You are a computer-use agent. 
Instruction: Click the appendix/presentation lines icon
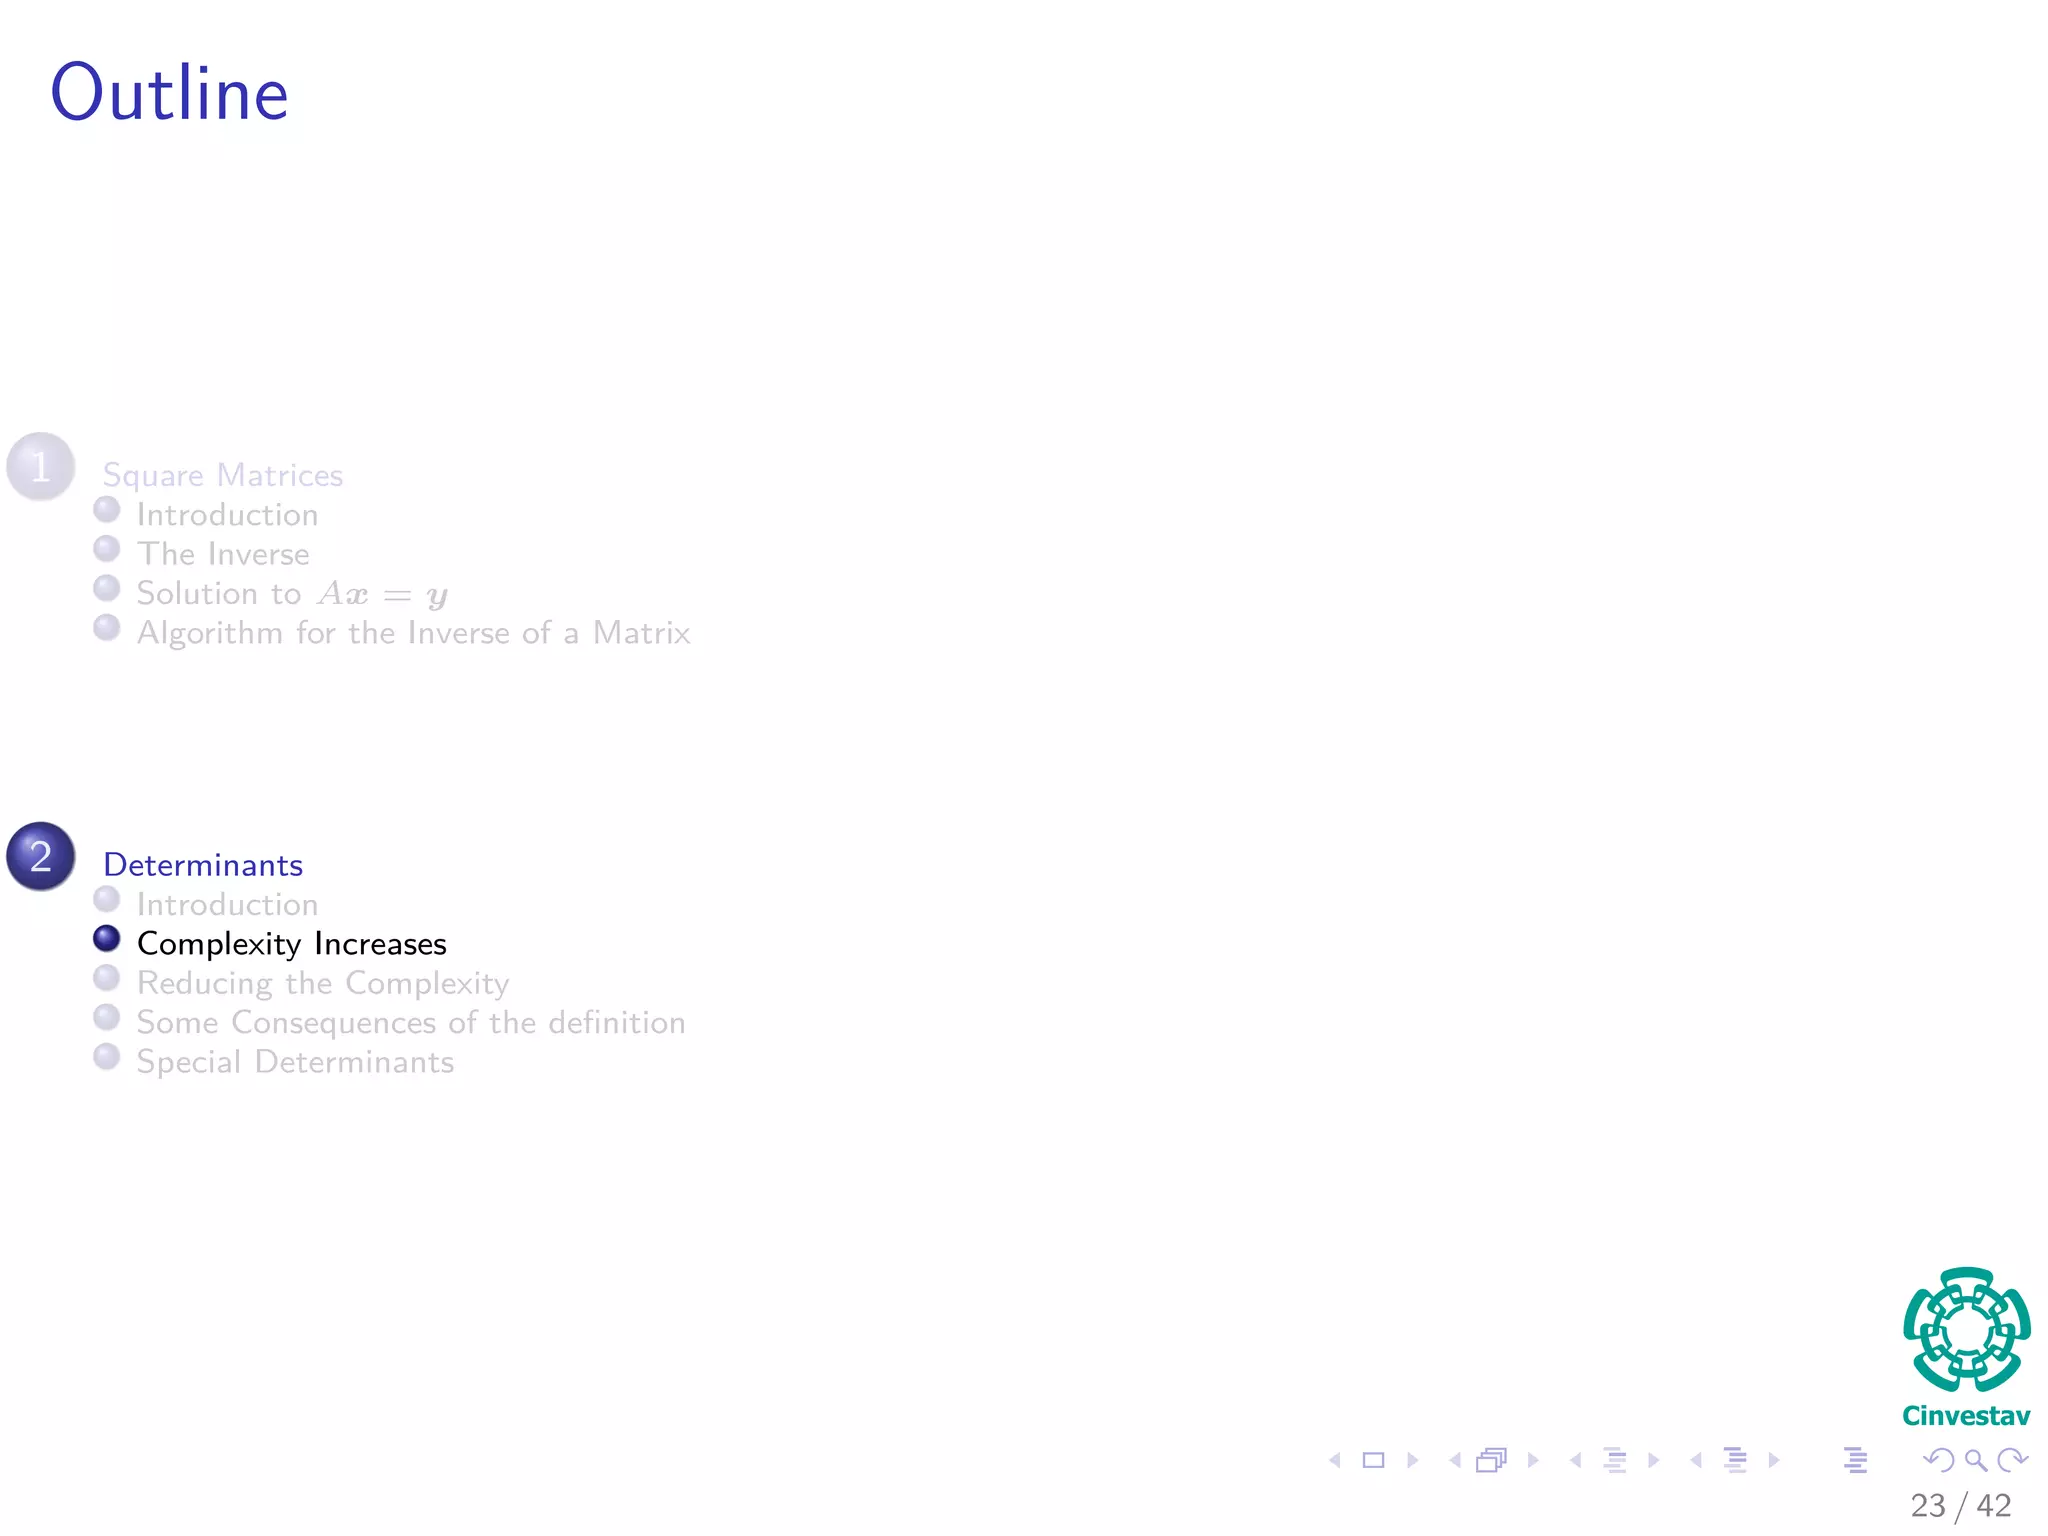click(x=1855, y=1461)
